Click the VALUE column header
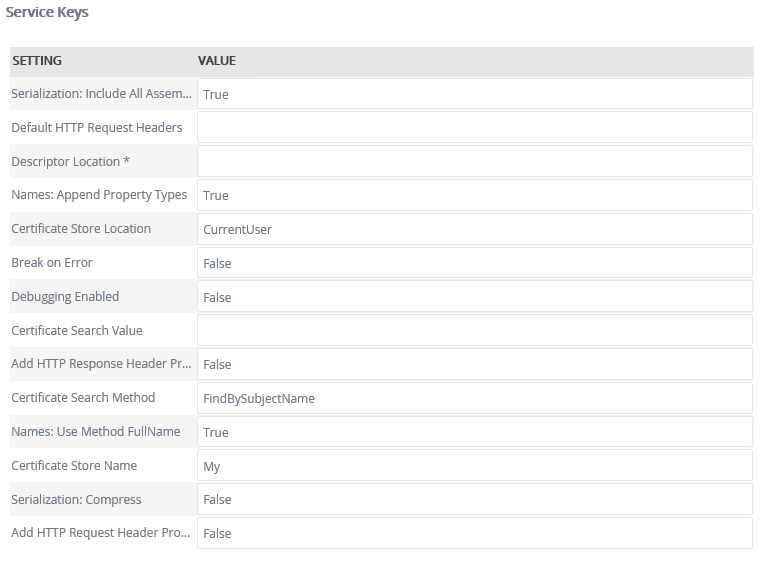Screen dimensions: 761x561 coord(217,61)
